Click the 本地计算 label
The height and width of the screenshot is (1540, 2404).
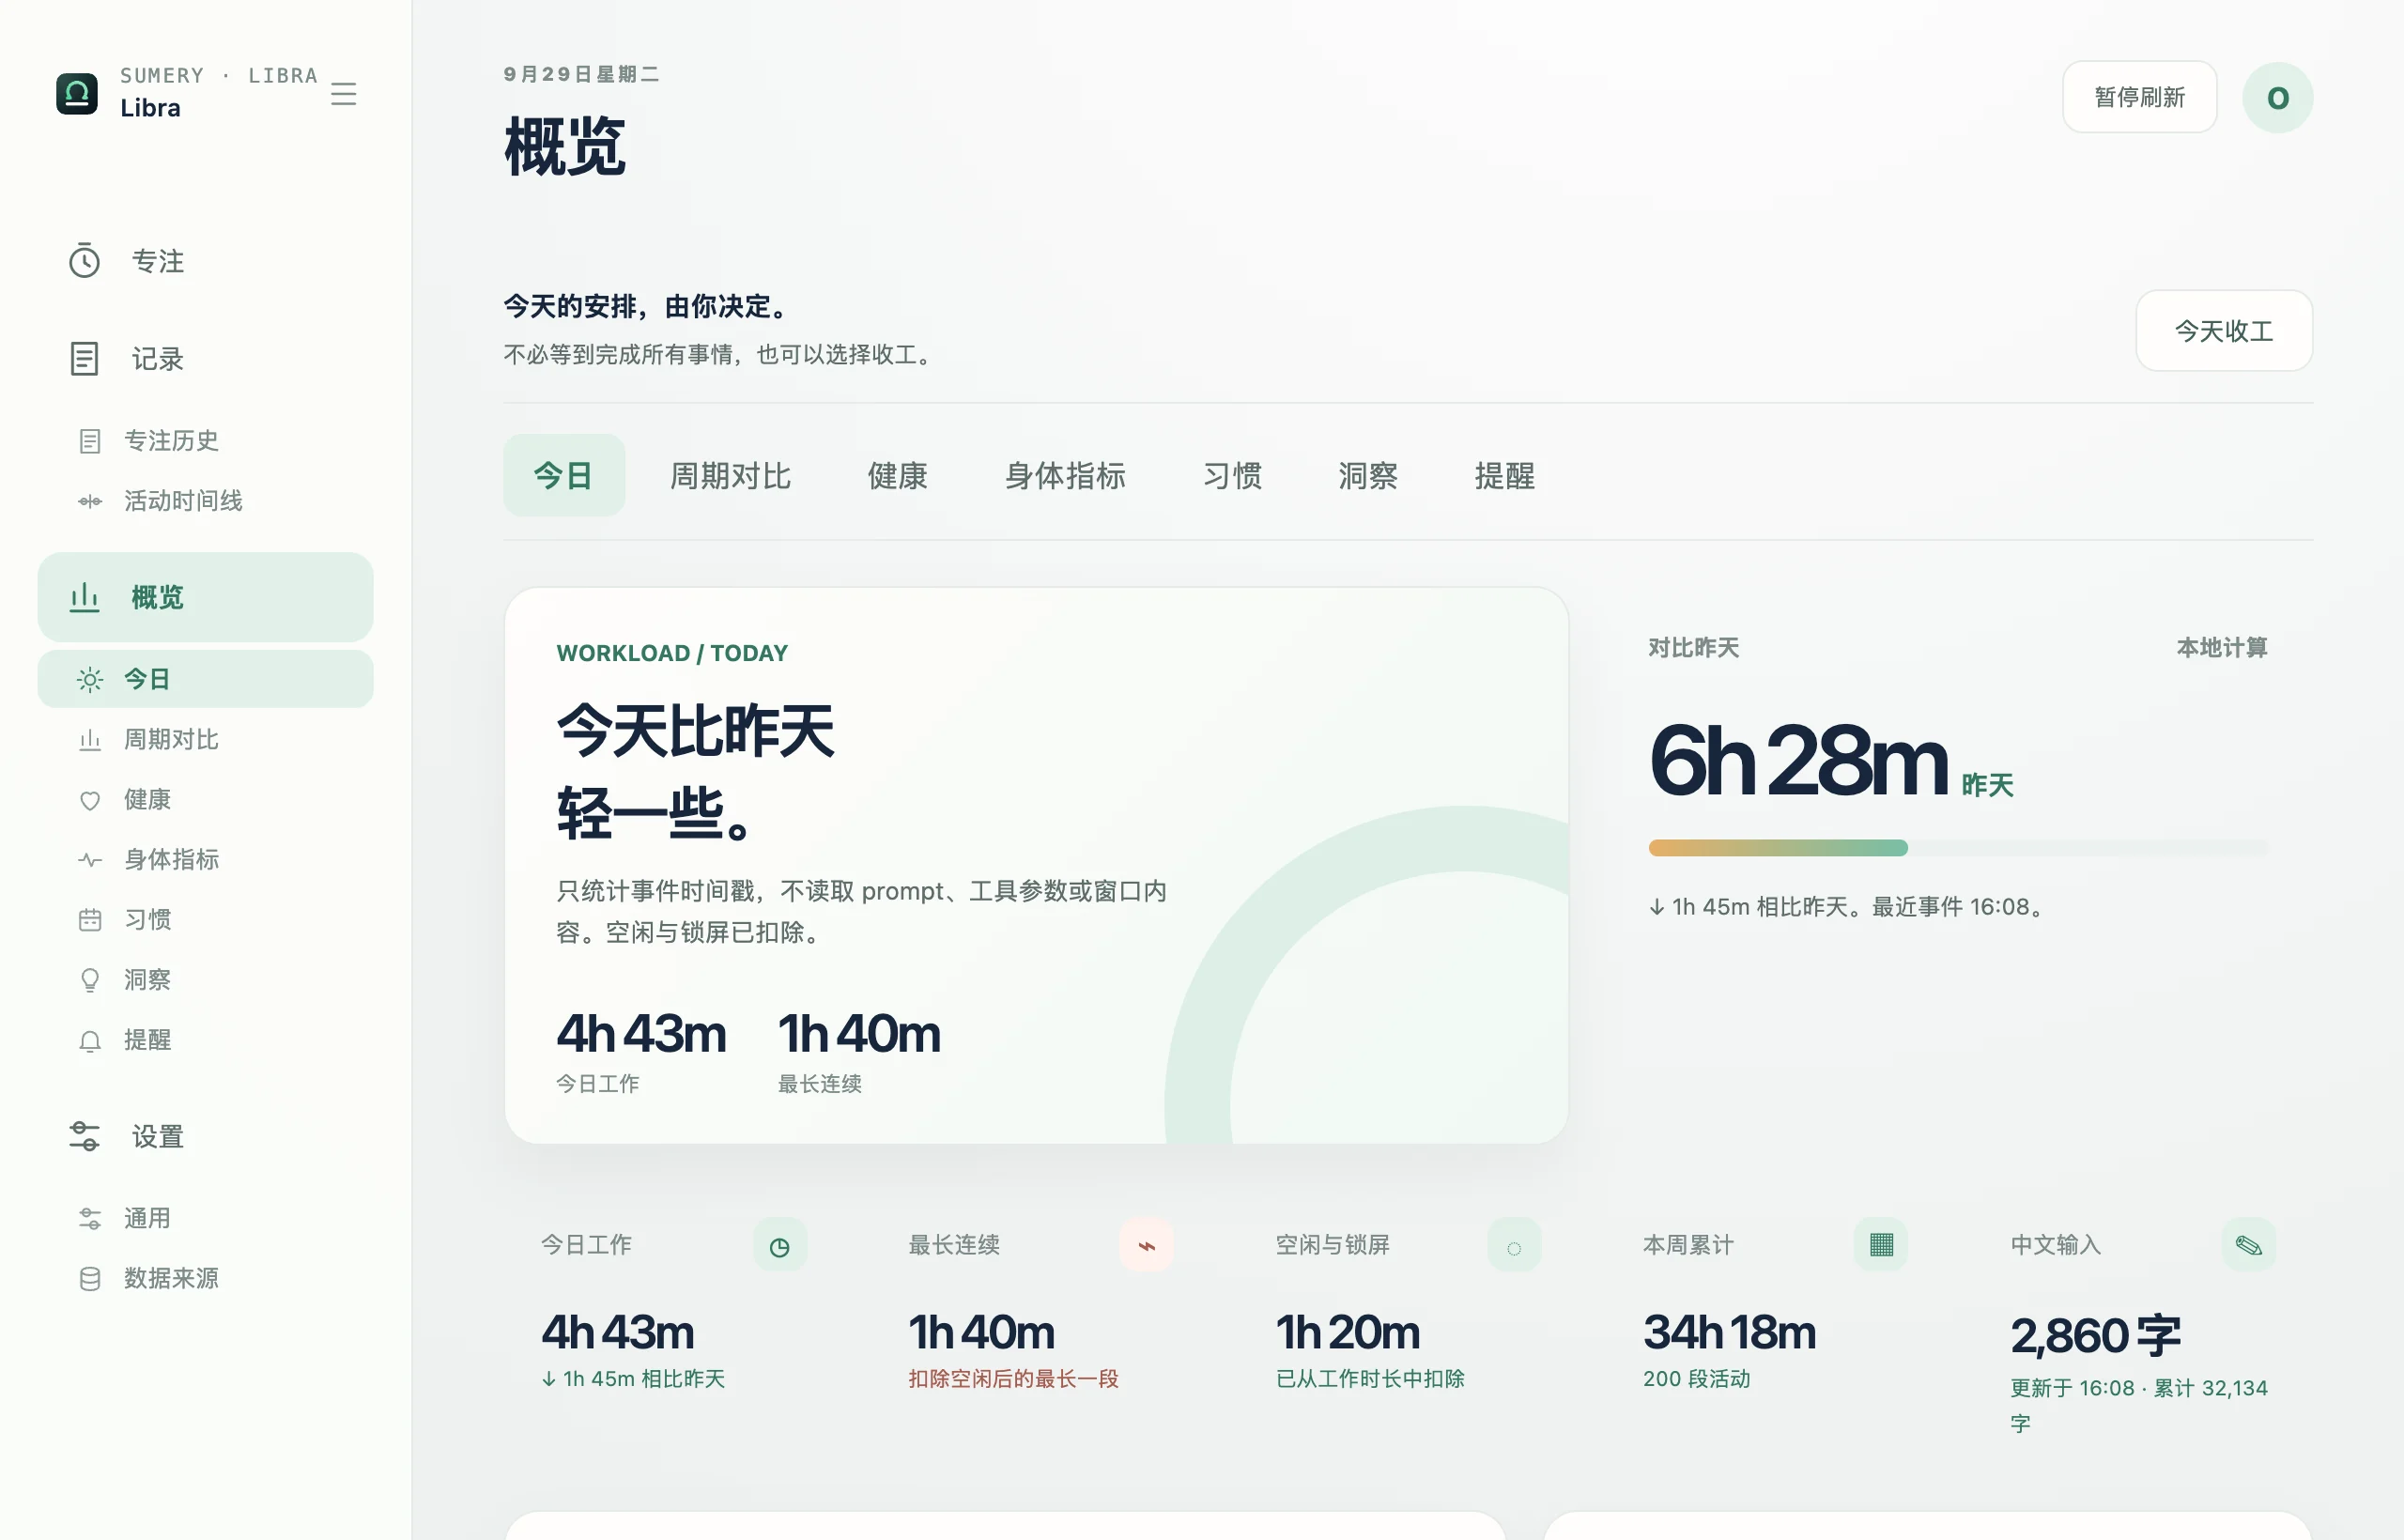coord(2222,648)
